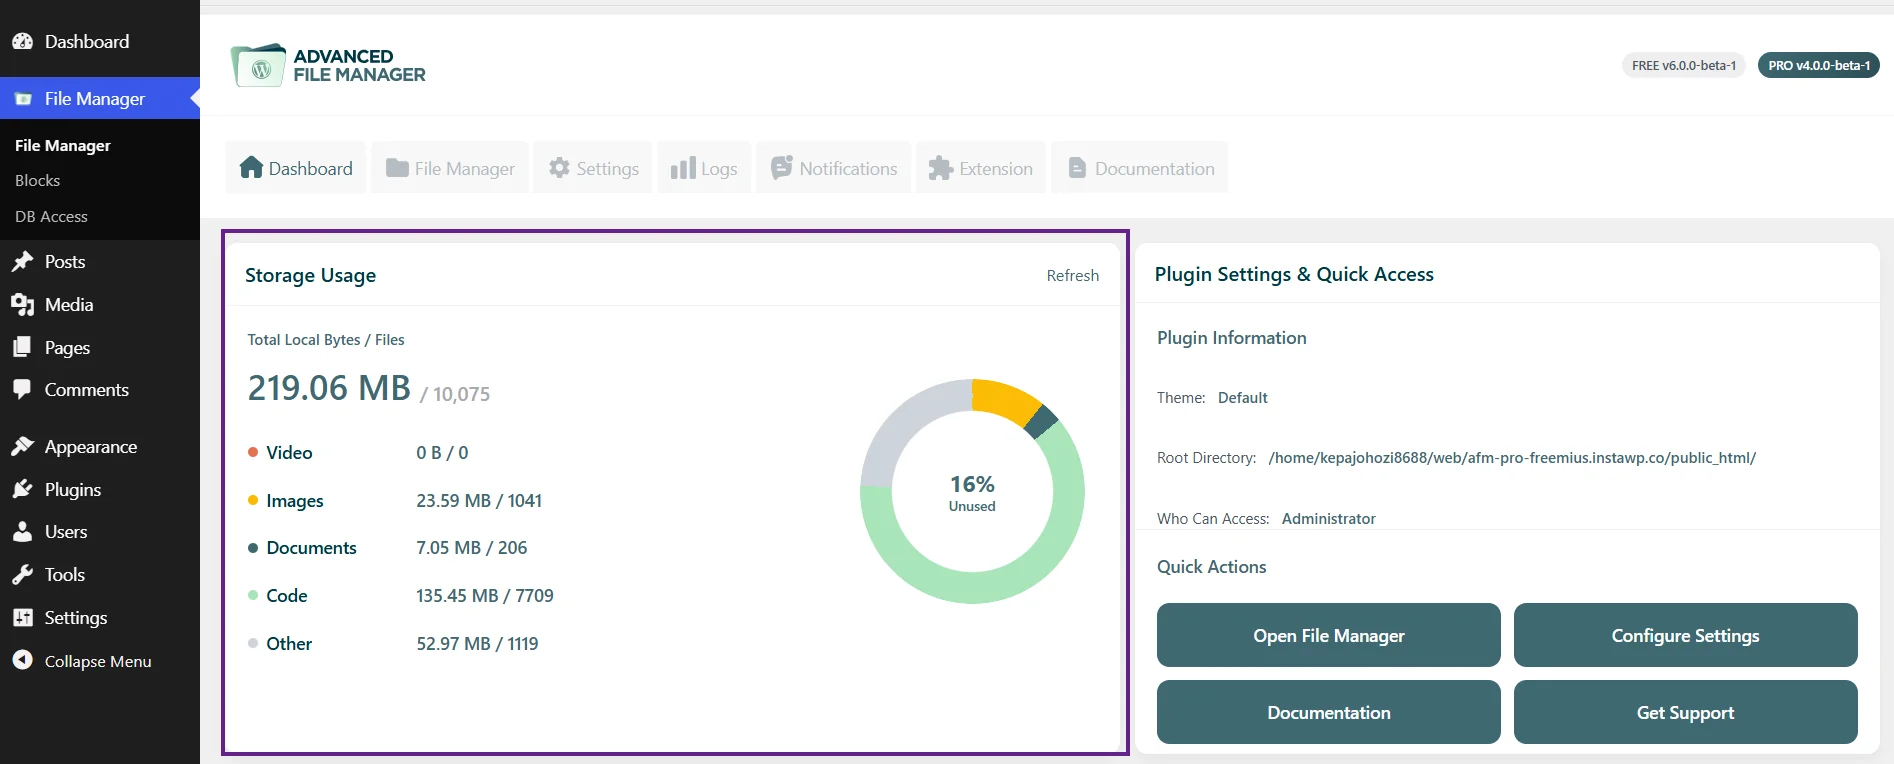The image size is (1894, 764).
Task: Click the Users person icon
Action: coord(22,532)
